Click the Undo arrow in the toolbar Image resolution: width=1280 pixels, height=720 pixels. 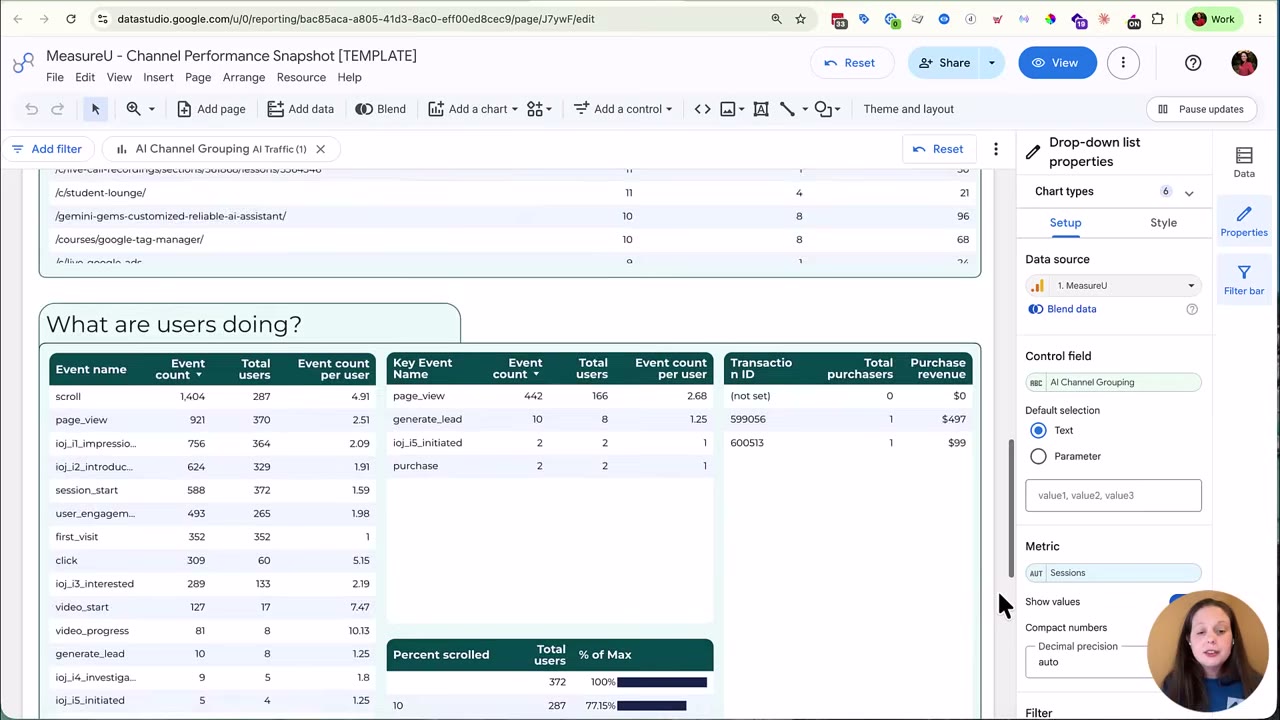[31, 109]
